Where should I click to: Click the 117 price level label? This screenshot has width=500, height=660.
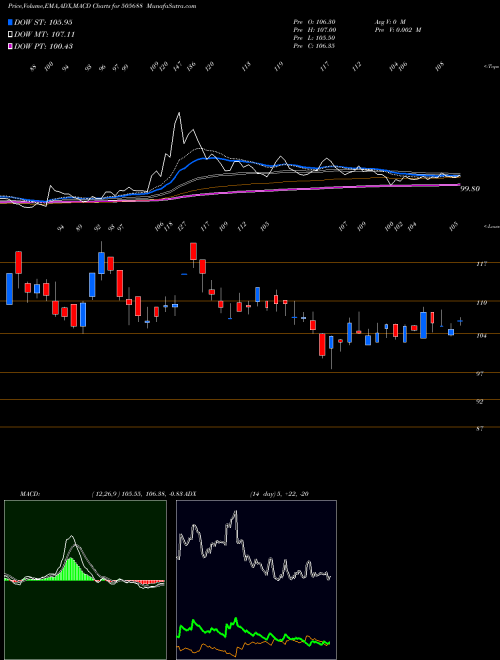482,264
